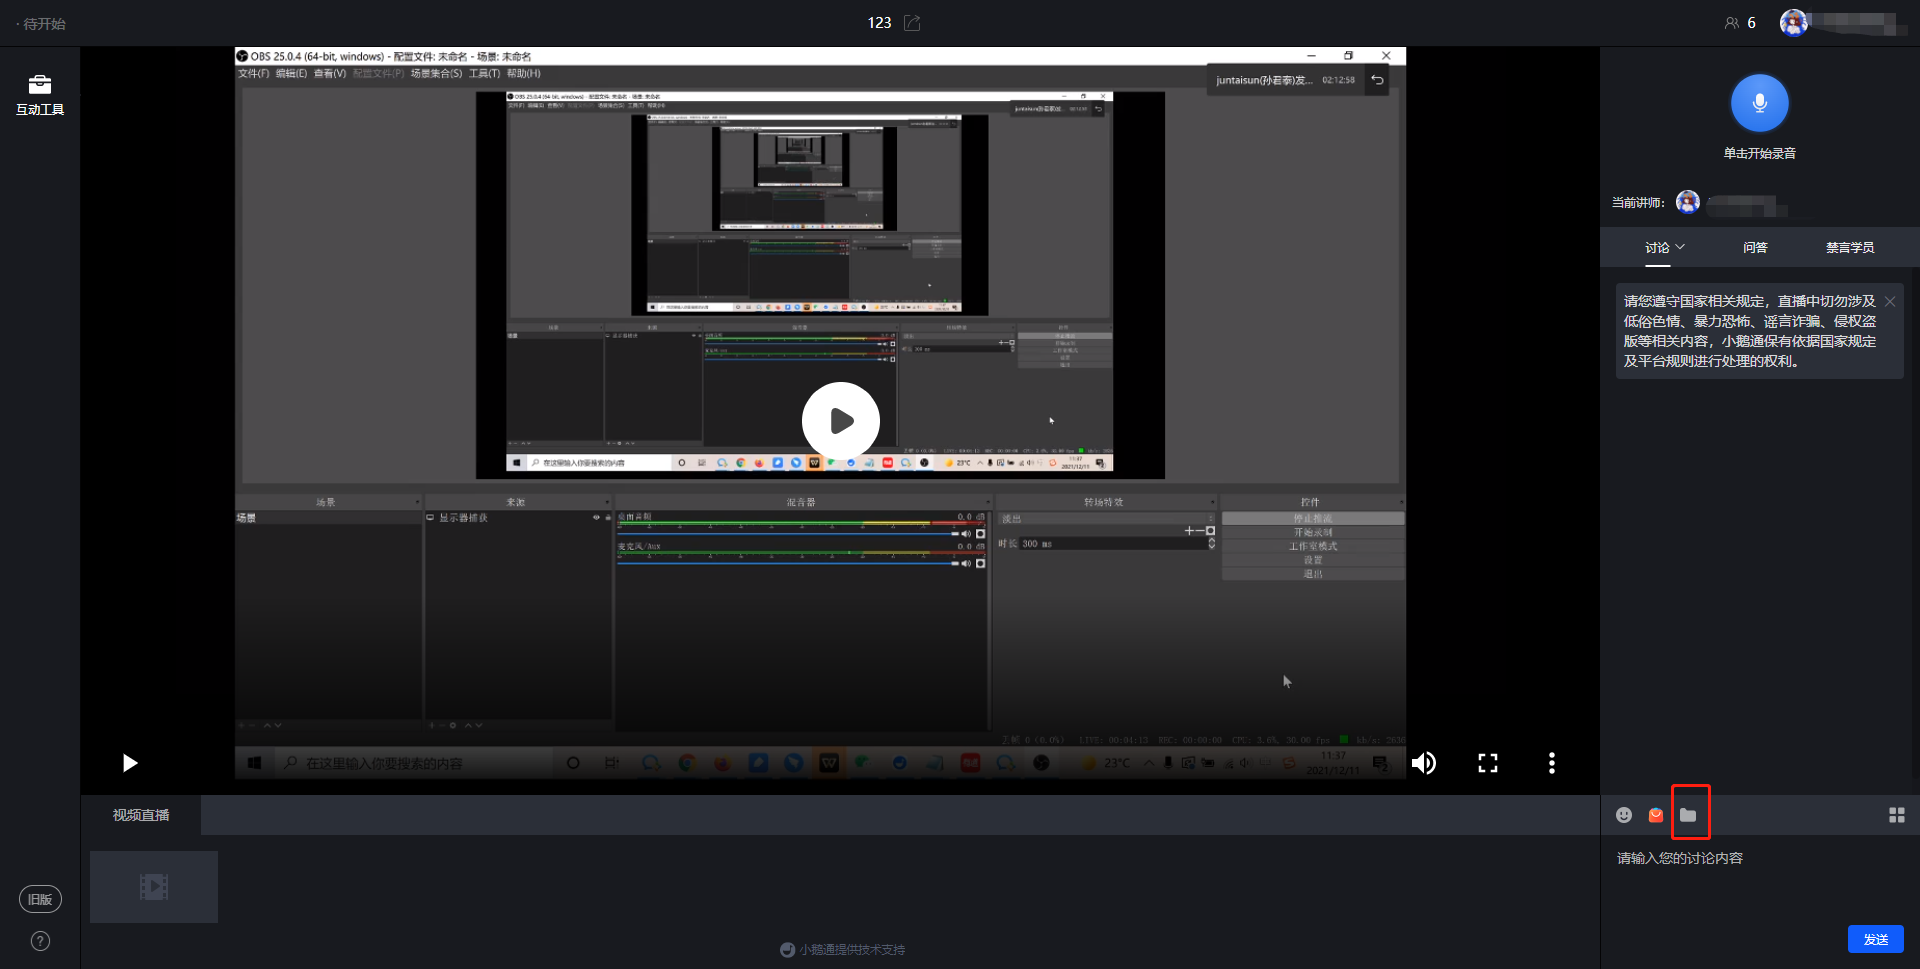The width and height of the screenshot is (1920, 969).
Task: Click the viewer count icon showing 6
Action: [1732, 23]
